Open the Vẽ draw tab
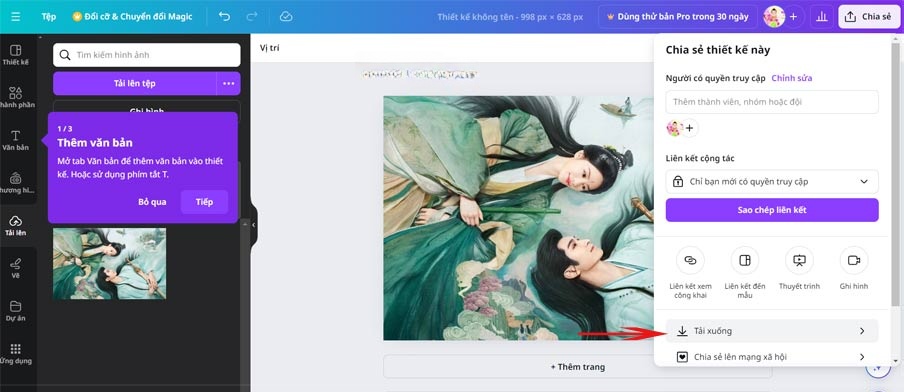 (16, 268)
